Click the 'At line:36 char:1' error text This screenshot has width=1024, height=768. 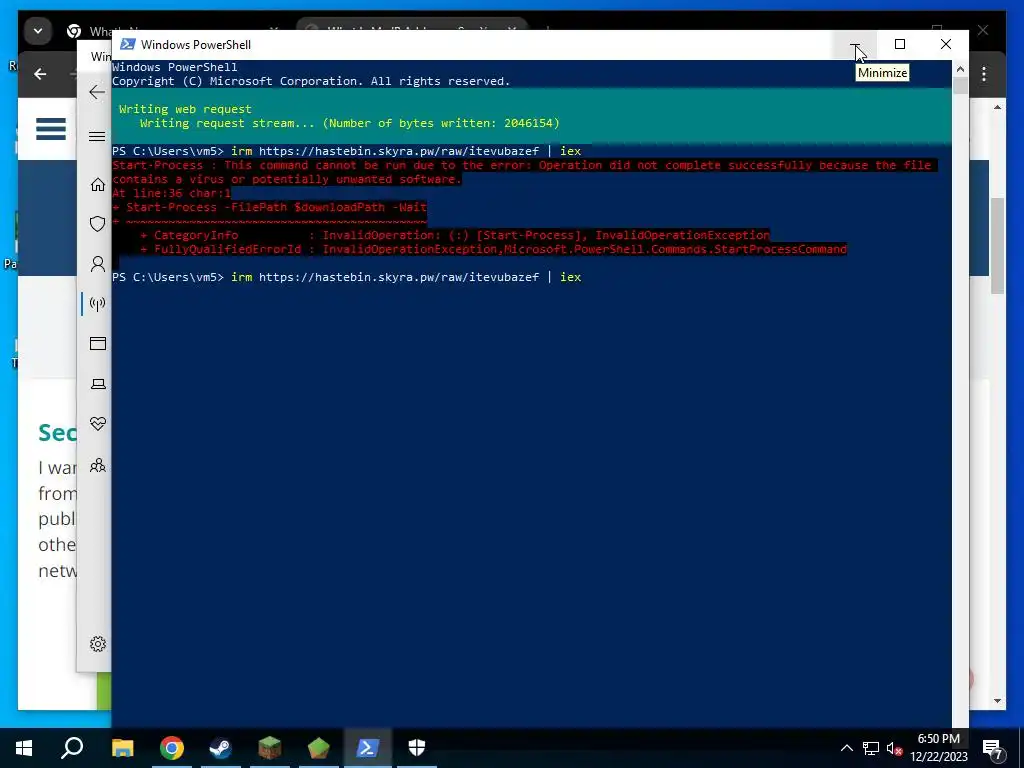(172, 193)
